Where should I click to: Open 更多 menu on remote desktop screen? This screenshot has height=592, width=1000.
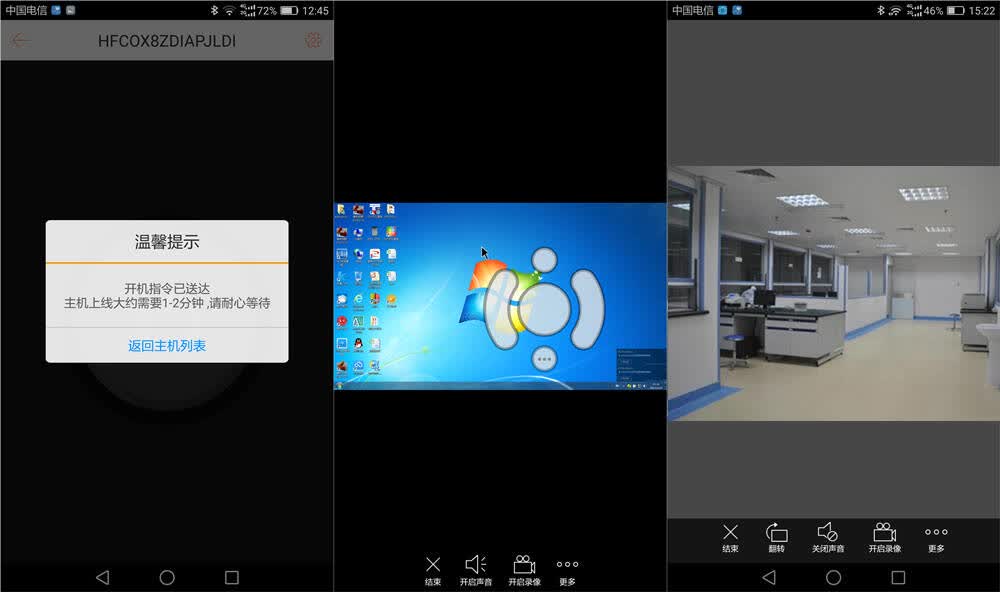[567, 572]
